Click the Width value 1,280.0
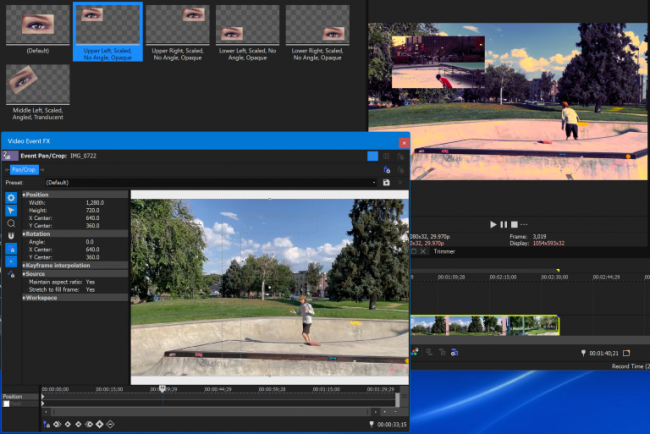 95,203
